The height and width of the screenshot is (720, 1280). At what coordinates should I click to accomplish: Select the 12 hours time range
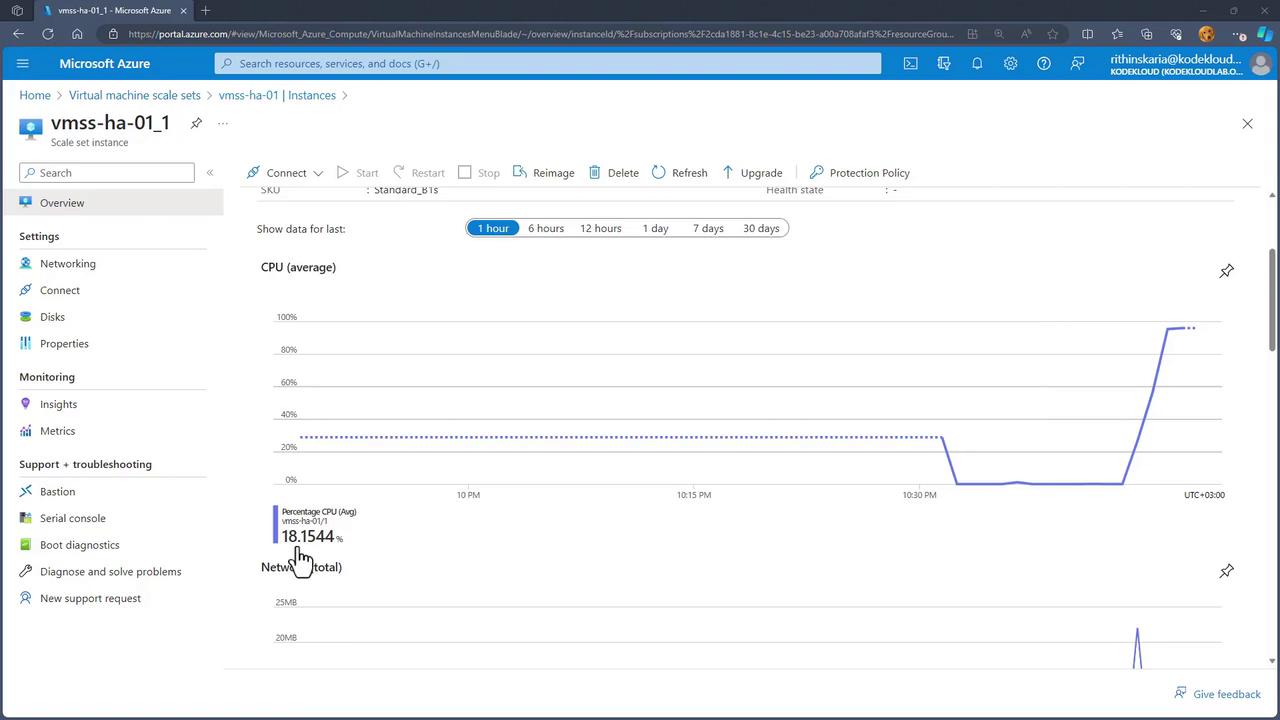pos(601,228)
